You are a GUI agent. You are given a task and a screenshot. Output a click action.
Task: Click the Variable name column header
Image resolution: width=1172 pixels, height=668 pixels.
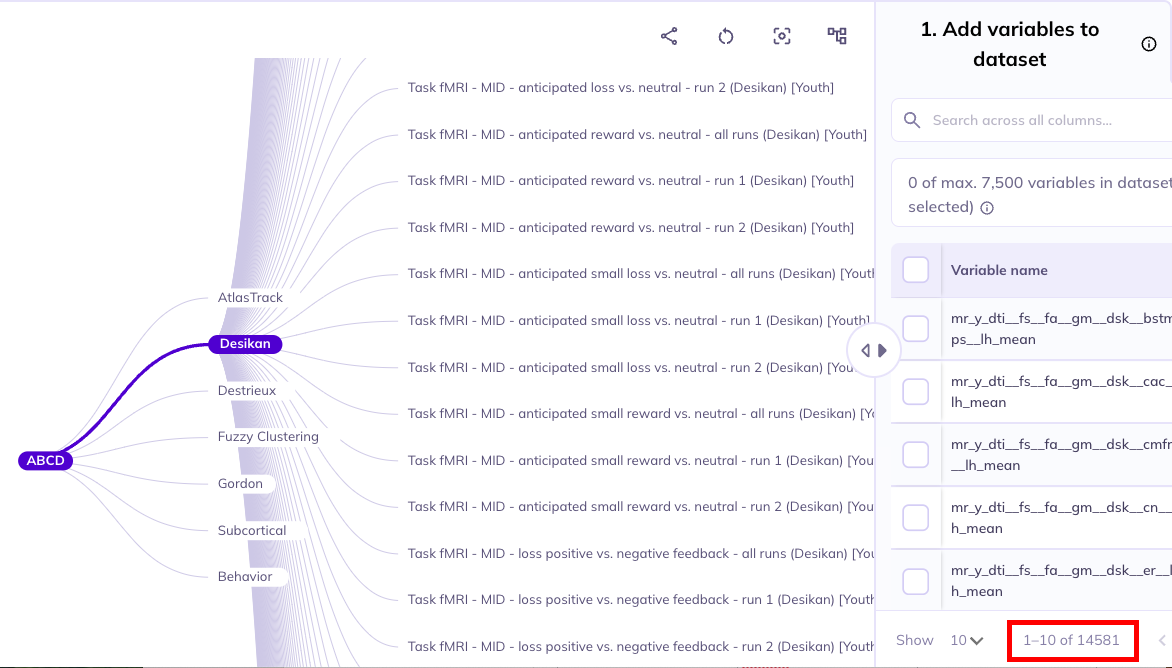pos(999,270)
